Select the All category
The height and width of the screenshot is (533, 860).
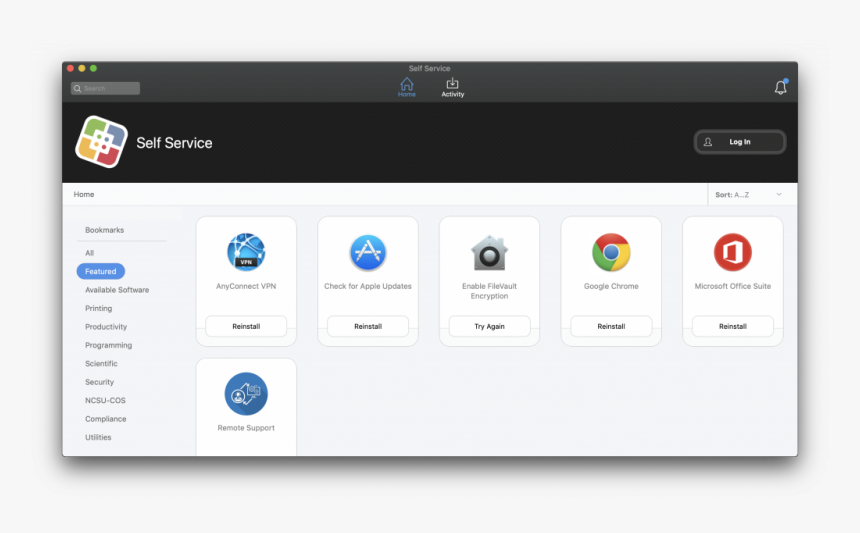coord(89,253)
